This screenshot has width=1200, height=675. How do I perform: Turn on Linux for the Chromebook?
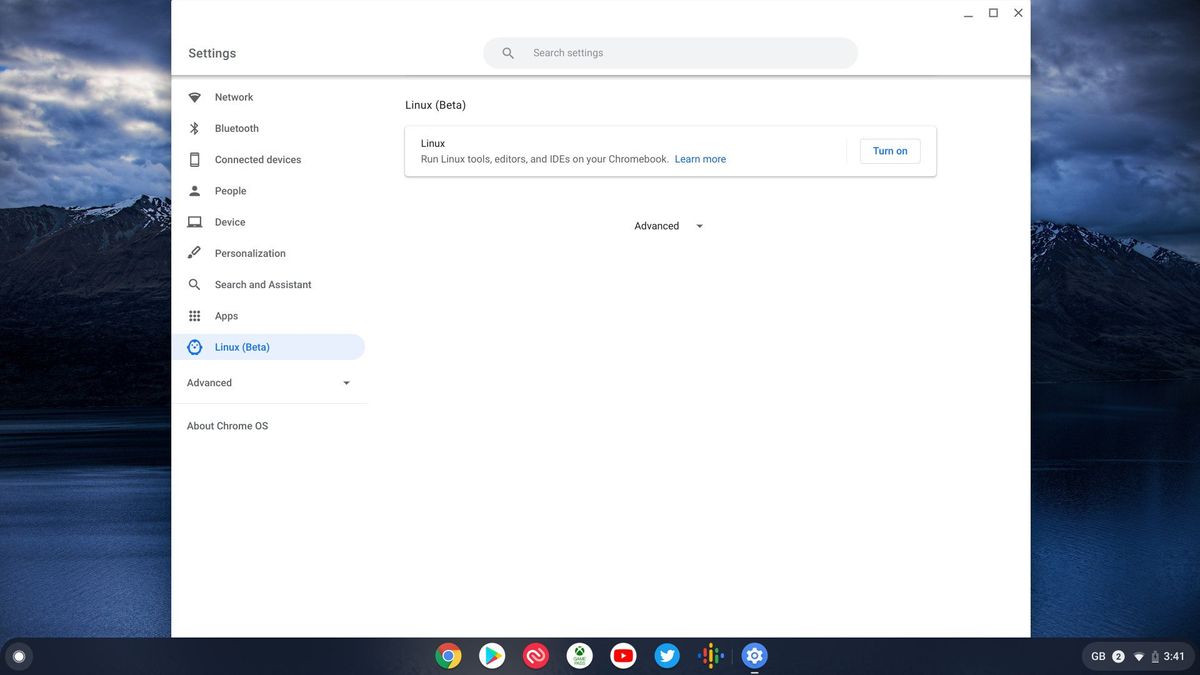tap(889, 150)
